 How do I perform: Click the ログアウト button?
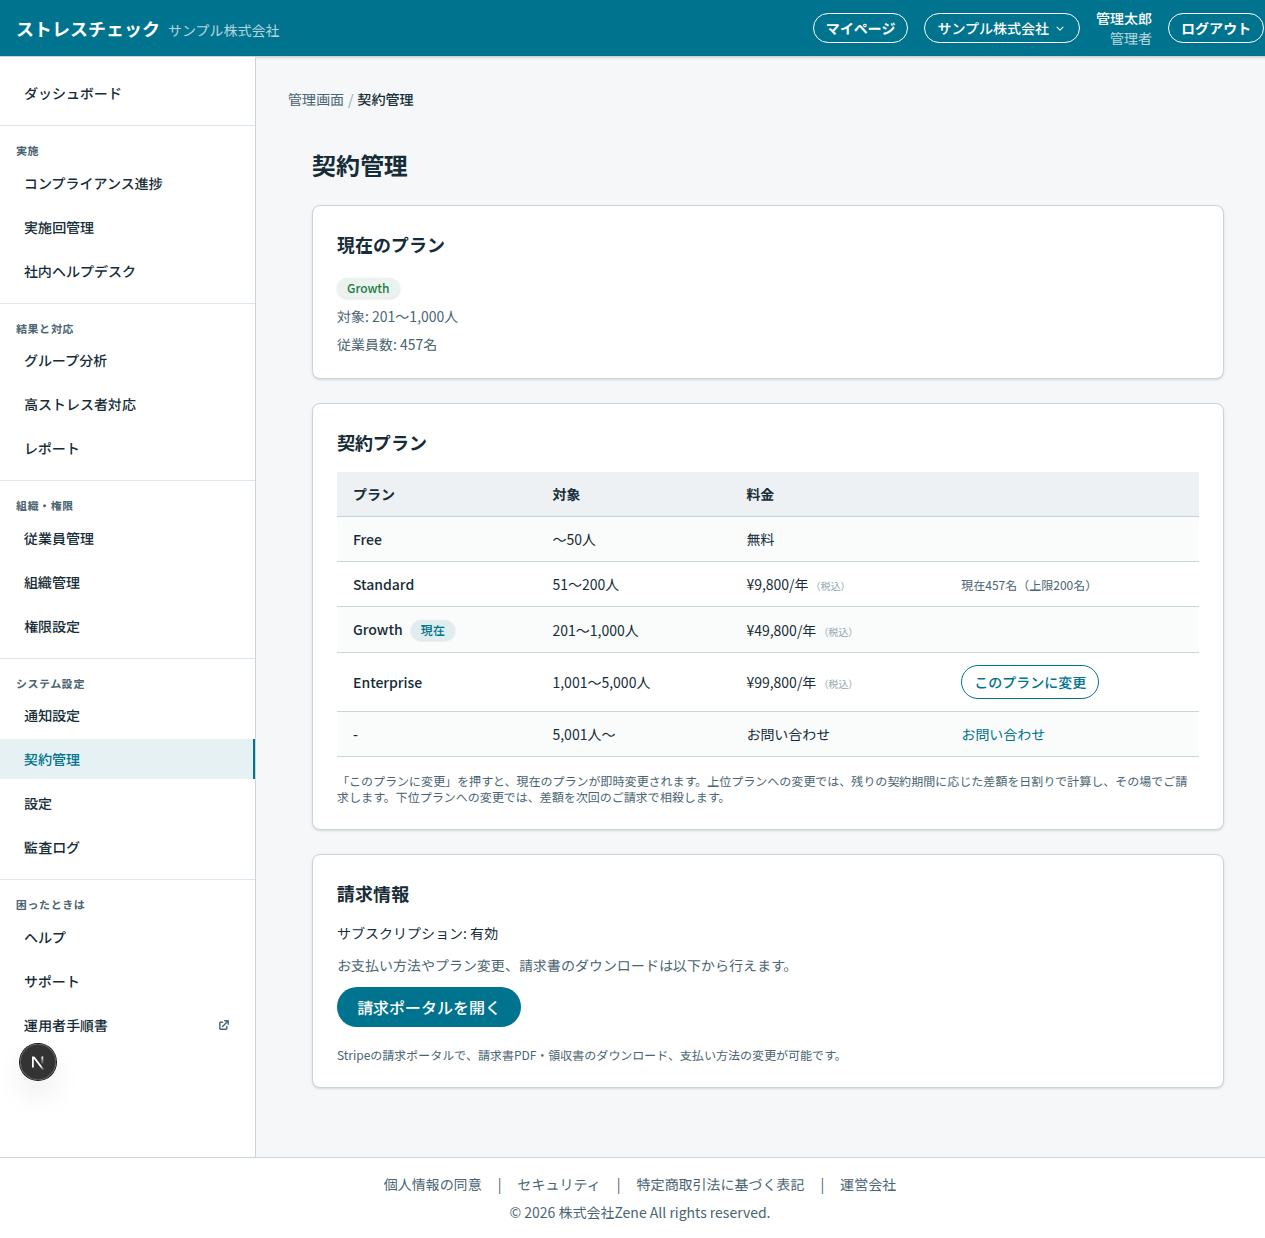pos(1215,28)
